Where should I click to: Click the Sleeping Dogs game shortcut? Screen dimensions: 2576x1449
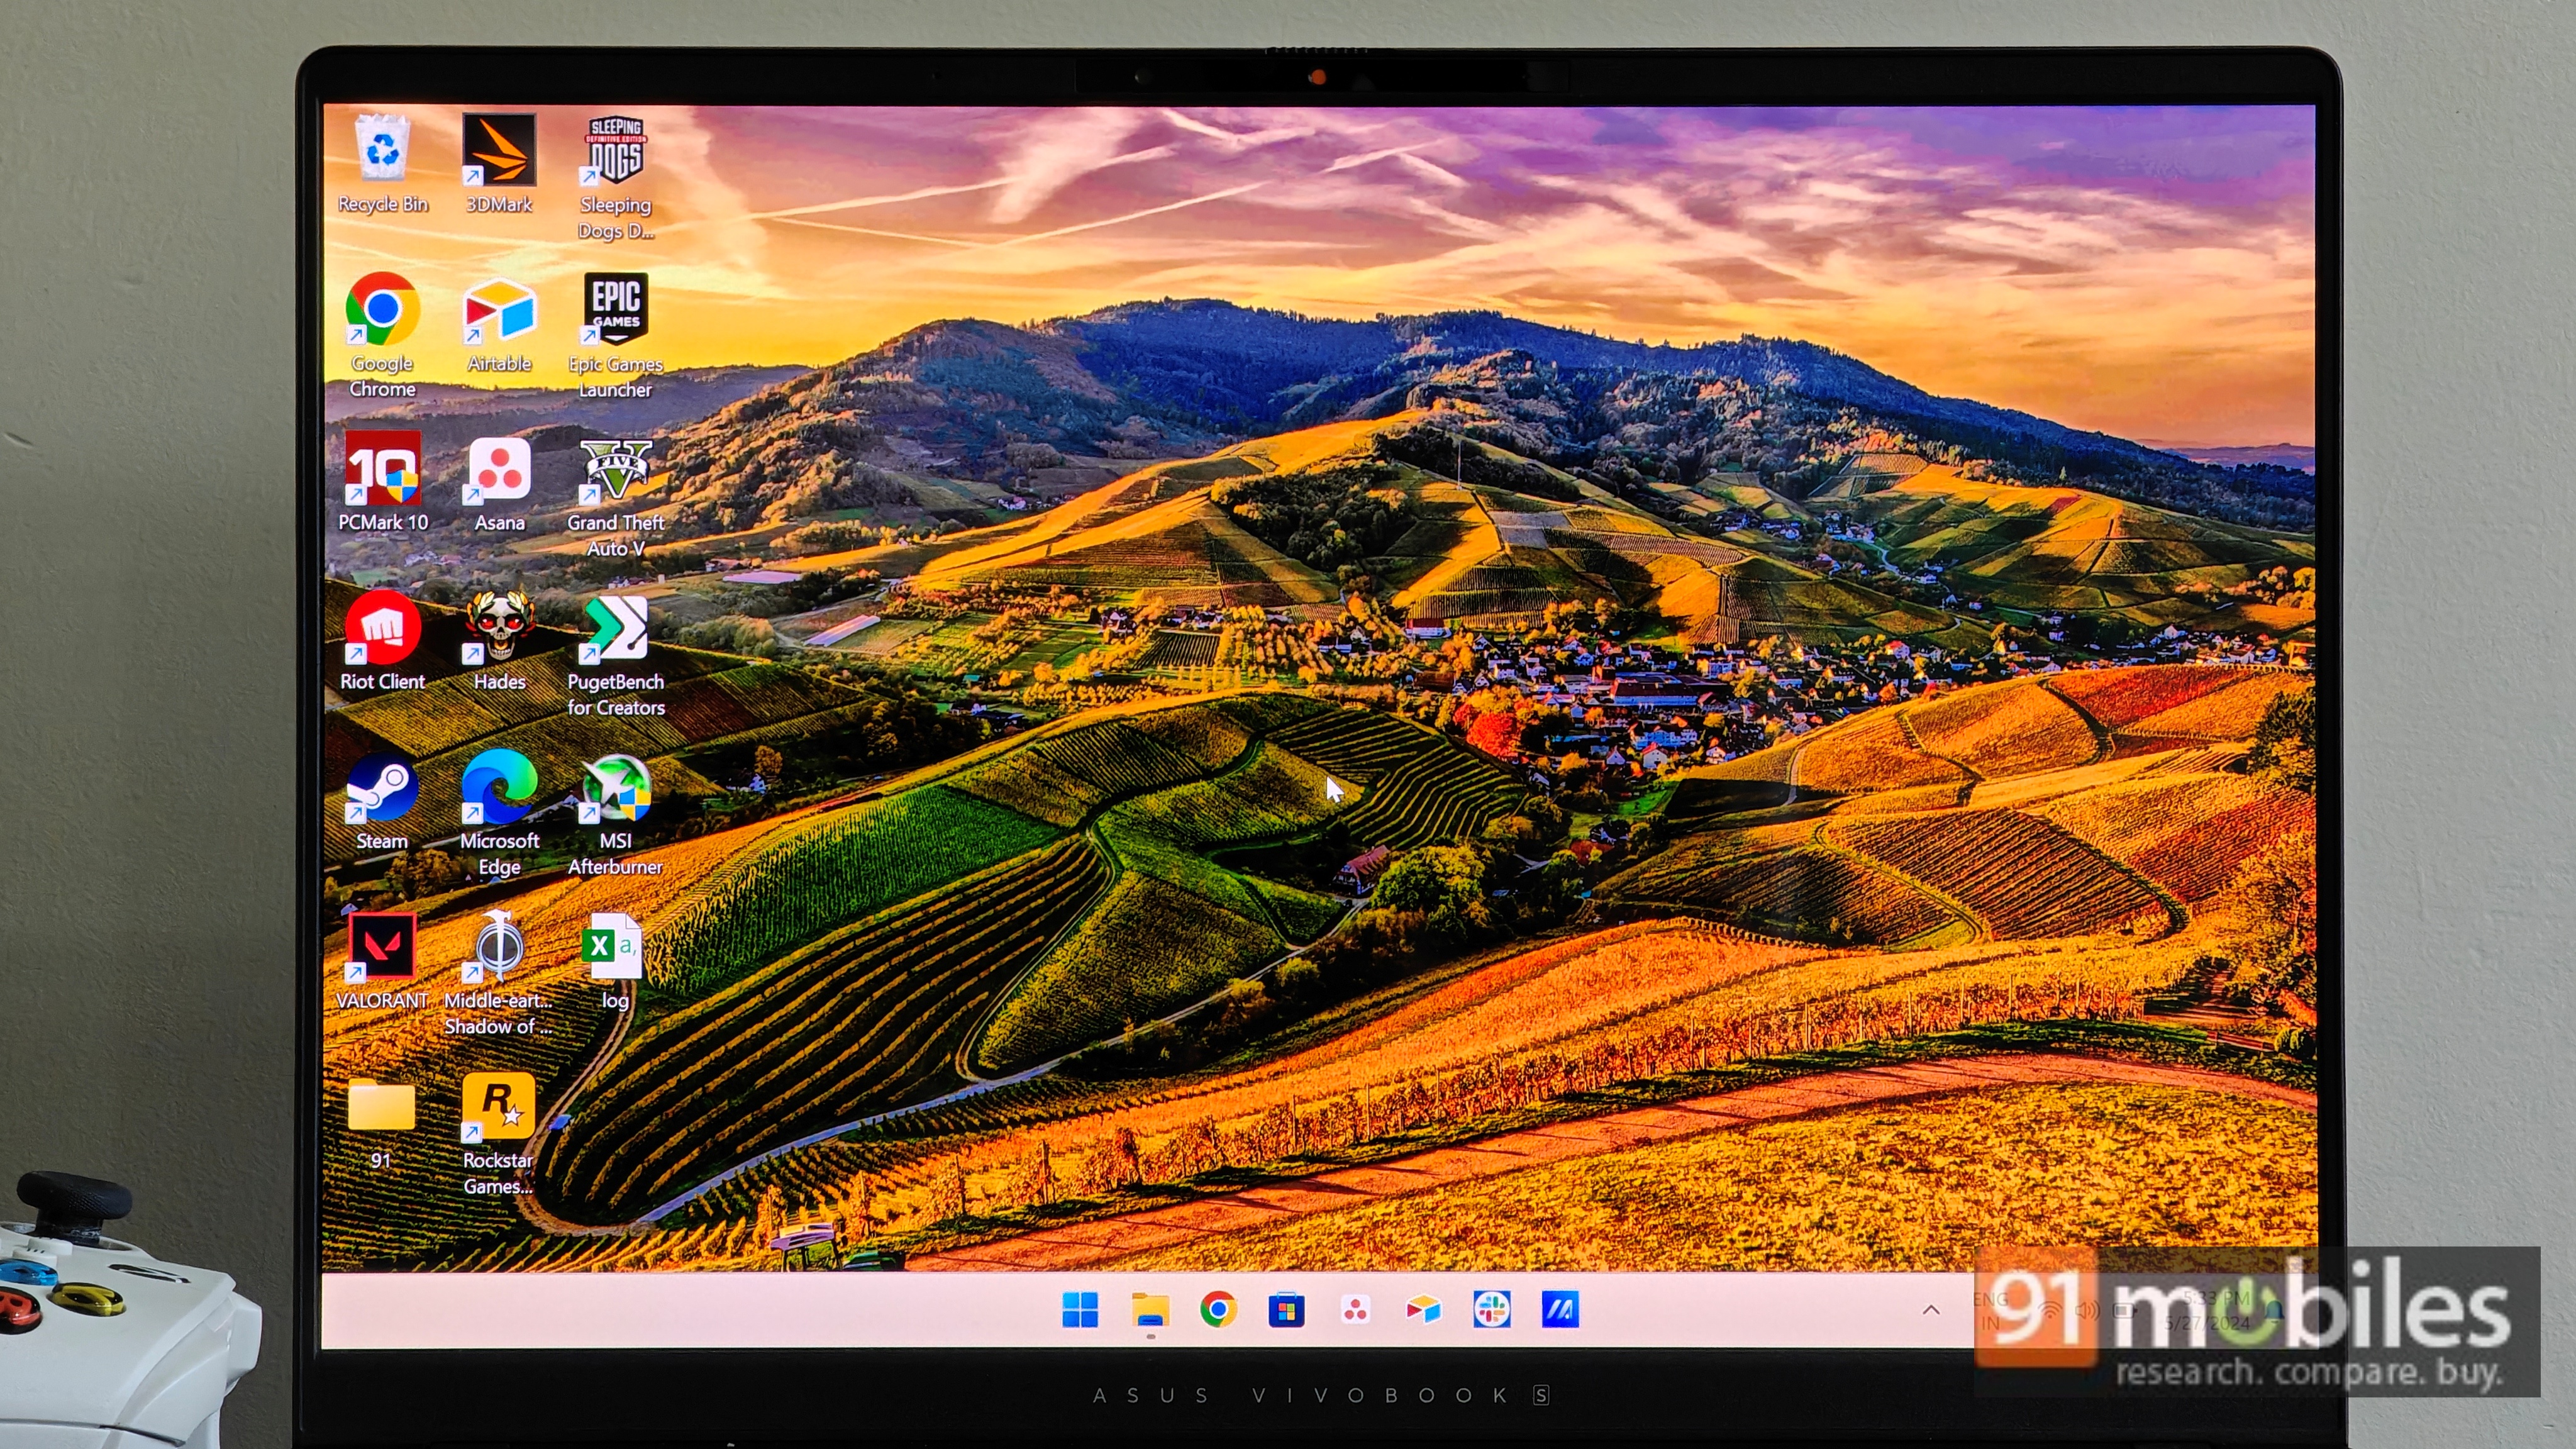coord(615,152)
